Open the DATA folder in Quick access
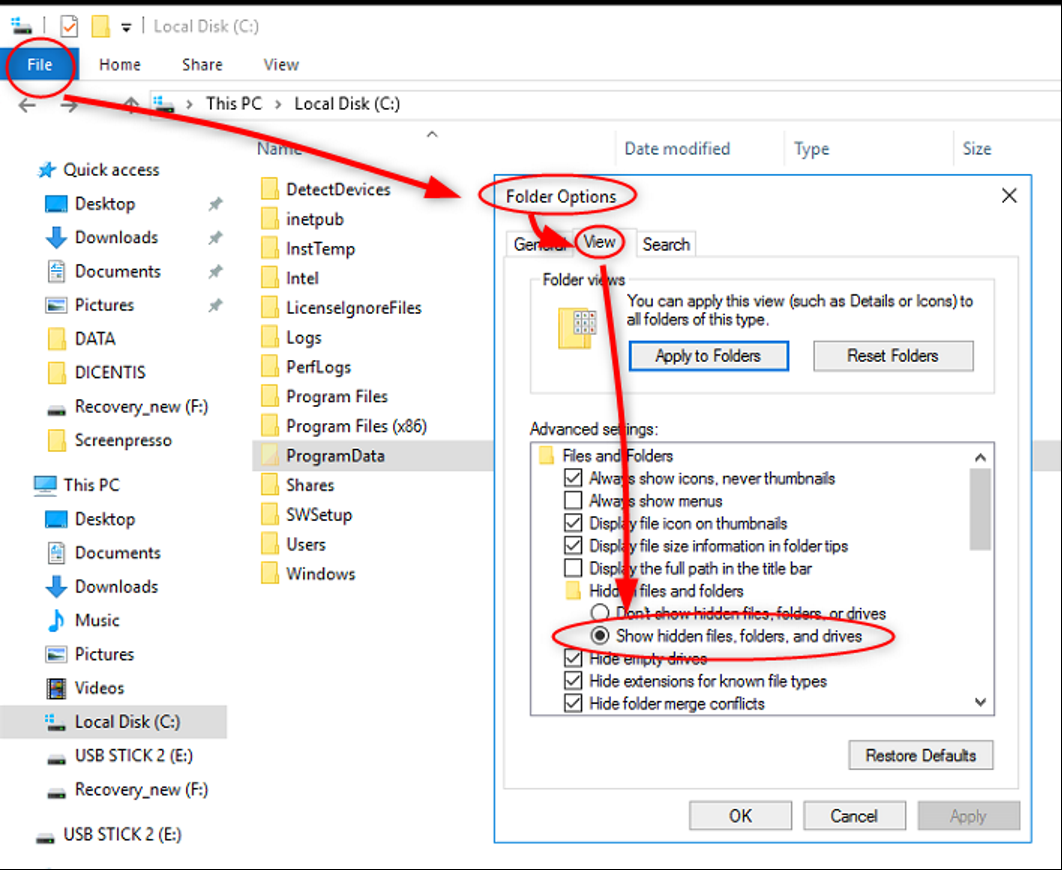Screen dimensions: 1062x870 tap(57, 339)
